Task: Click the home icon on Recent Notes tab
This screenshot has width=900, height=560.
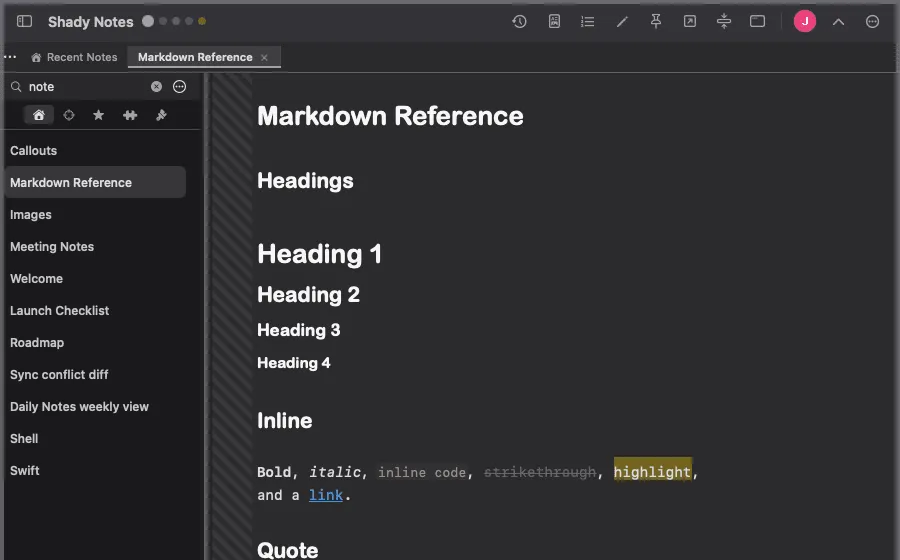Action: (36, 57)
